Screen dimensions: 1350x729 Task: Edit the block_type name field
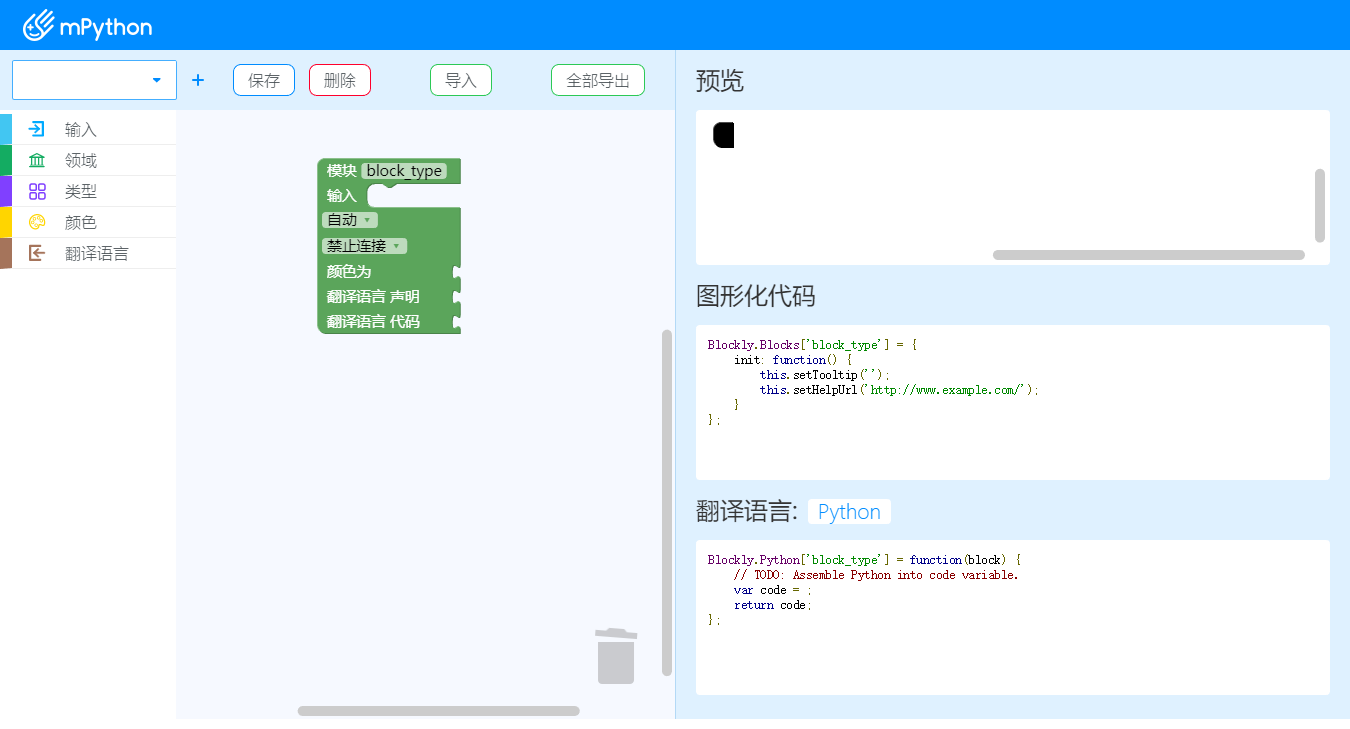coord(404,171)
